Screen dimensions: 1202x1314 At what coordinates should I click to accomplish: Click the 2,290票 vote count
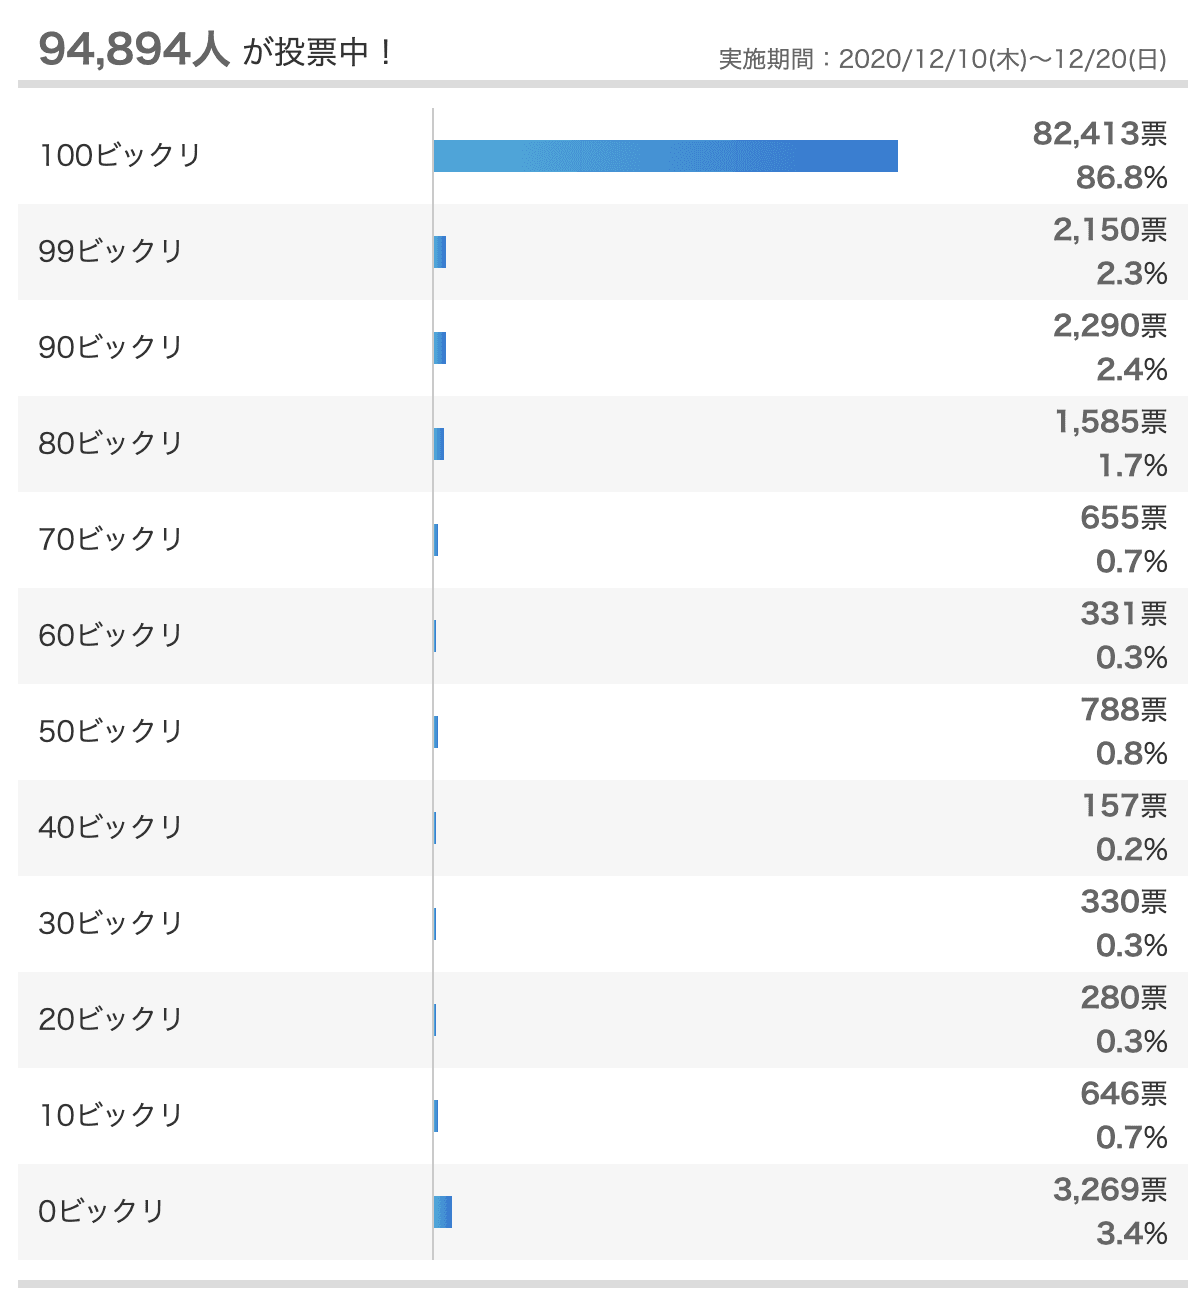click(x=1110, y=325)
